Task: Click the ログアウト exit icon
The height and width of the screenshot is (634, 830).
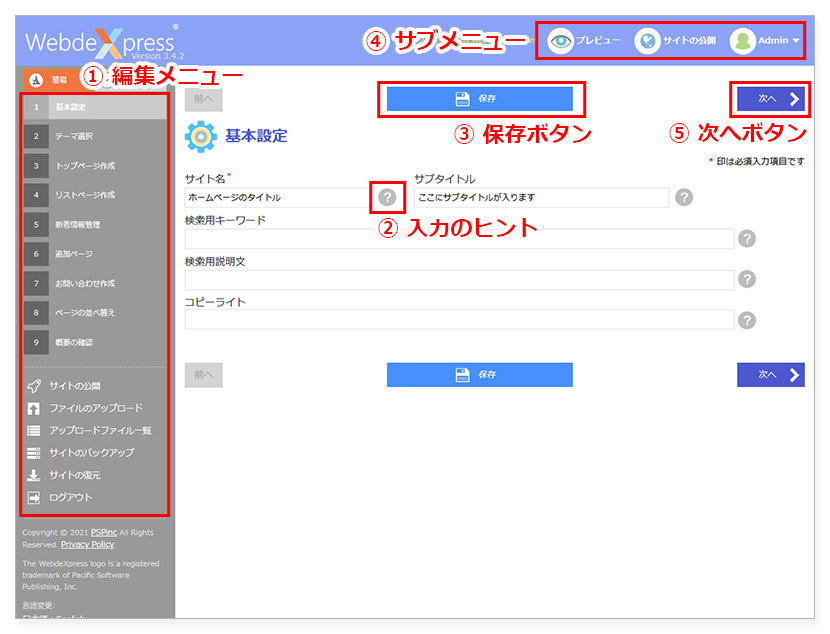Action: pyautogui.click(x=34, y=497)
